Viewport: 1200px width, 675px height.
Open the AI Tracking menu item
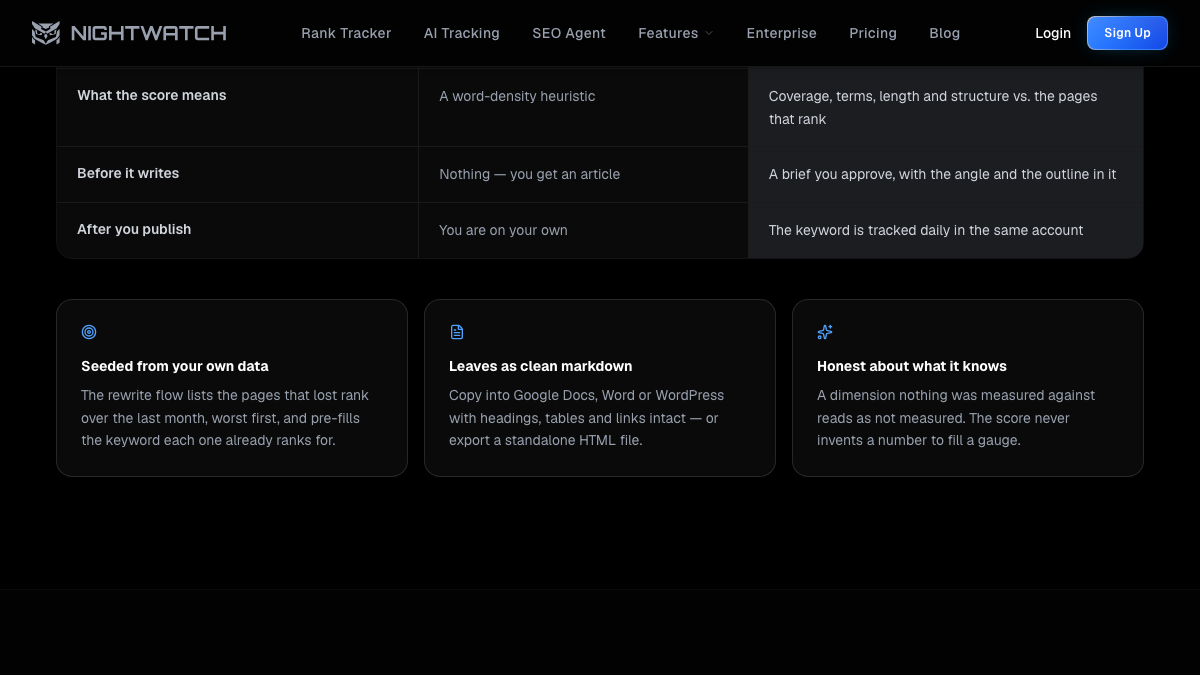pyautogui.click(x=462, y=33)
